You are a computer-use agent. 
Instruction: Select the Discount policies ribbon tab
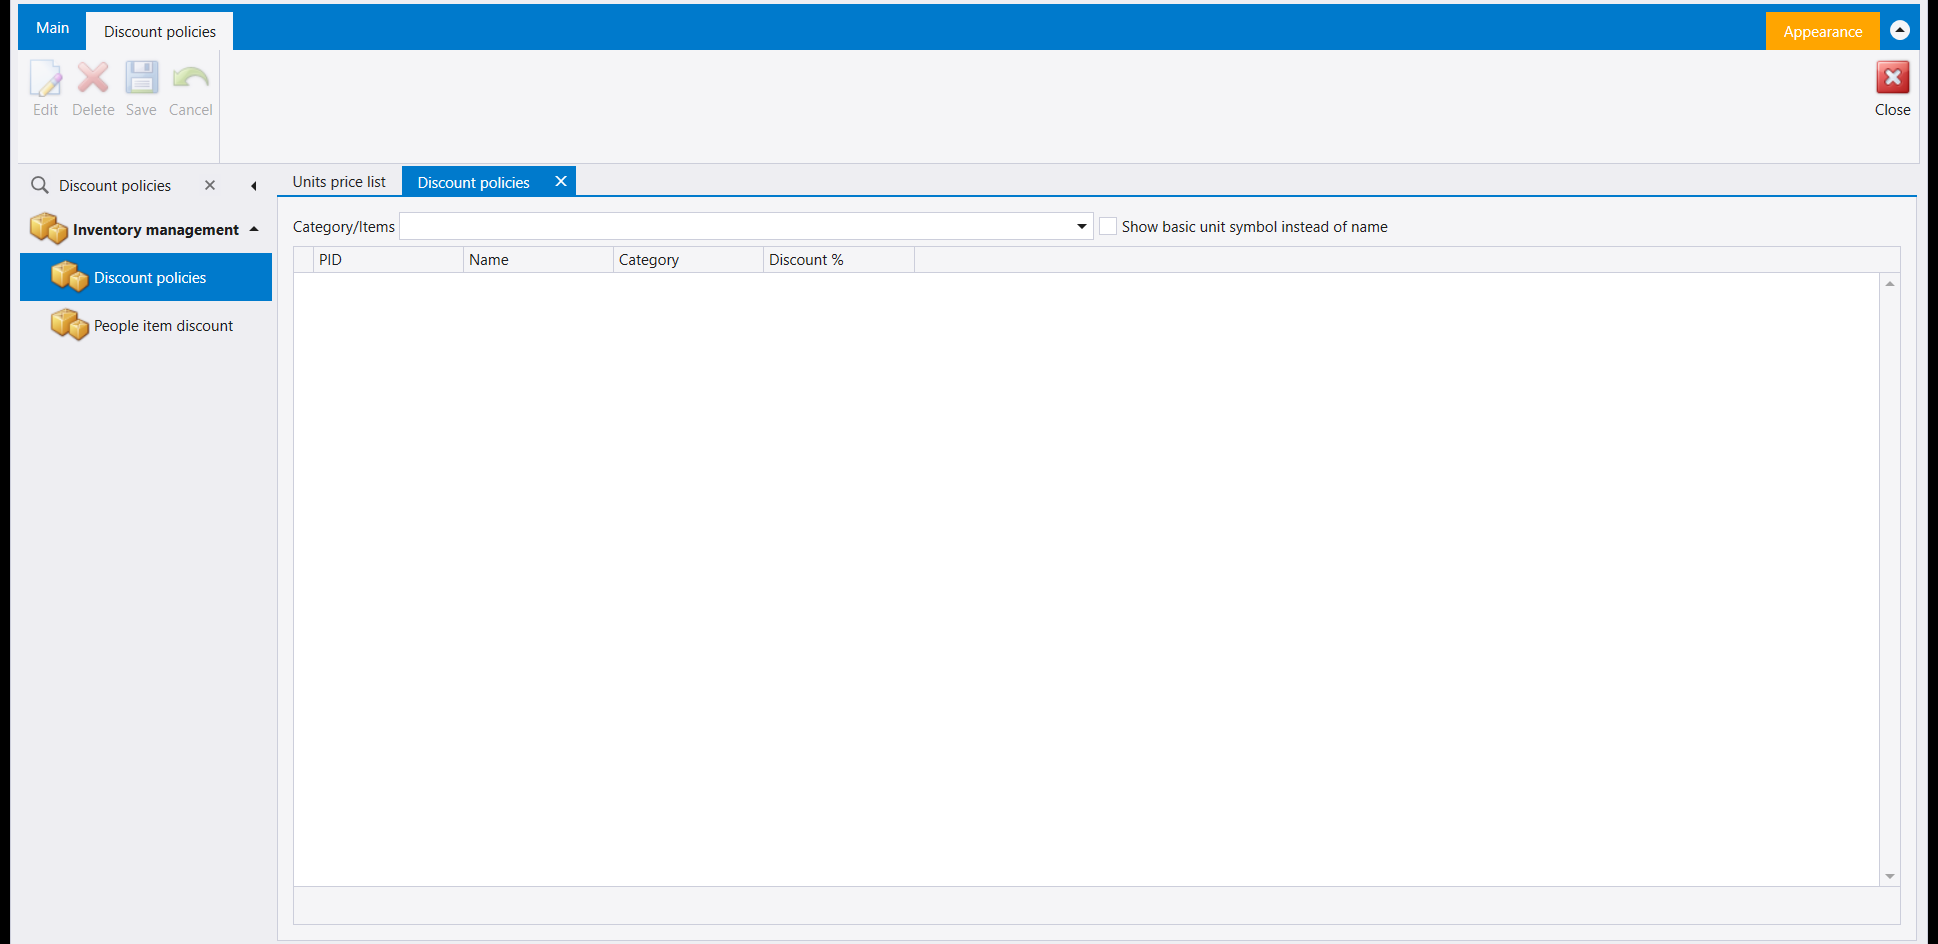tap(160, 31)
